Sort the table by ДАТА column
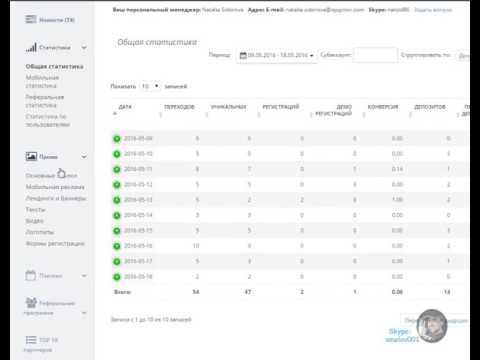The height and width of the screenshot is (360, 480). pyautogui.click(x=125, y=107)
